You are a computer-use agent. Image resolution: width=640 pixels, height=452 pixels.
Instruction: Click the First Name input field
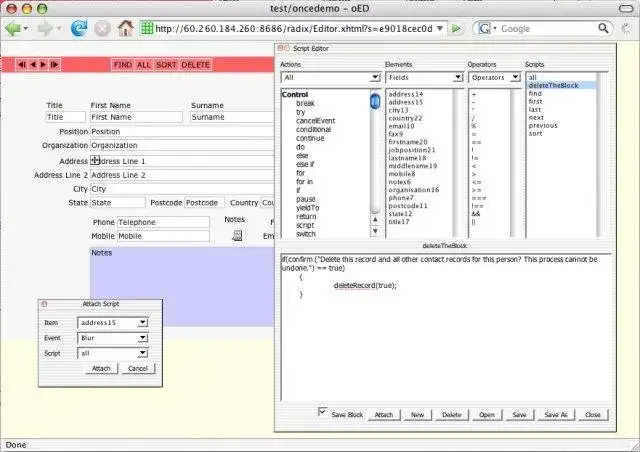click(136, 117)
